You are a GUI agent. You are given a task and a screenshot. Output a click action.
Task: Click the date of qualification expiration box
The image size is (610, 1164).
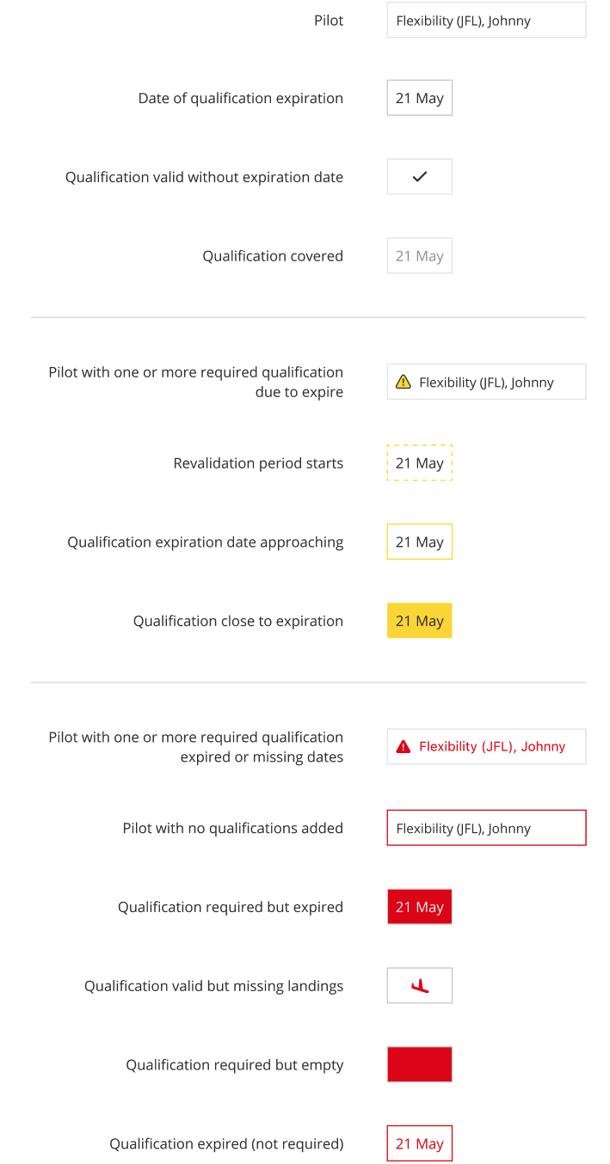419,98
